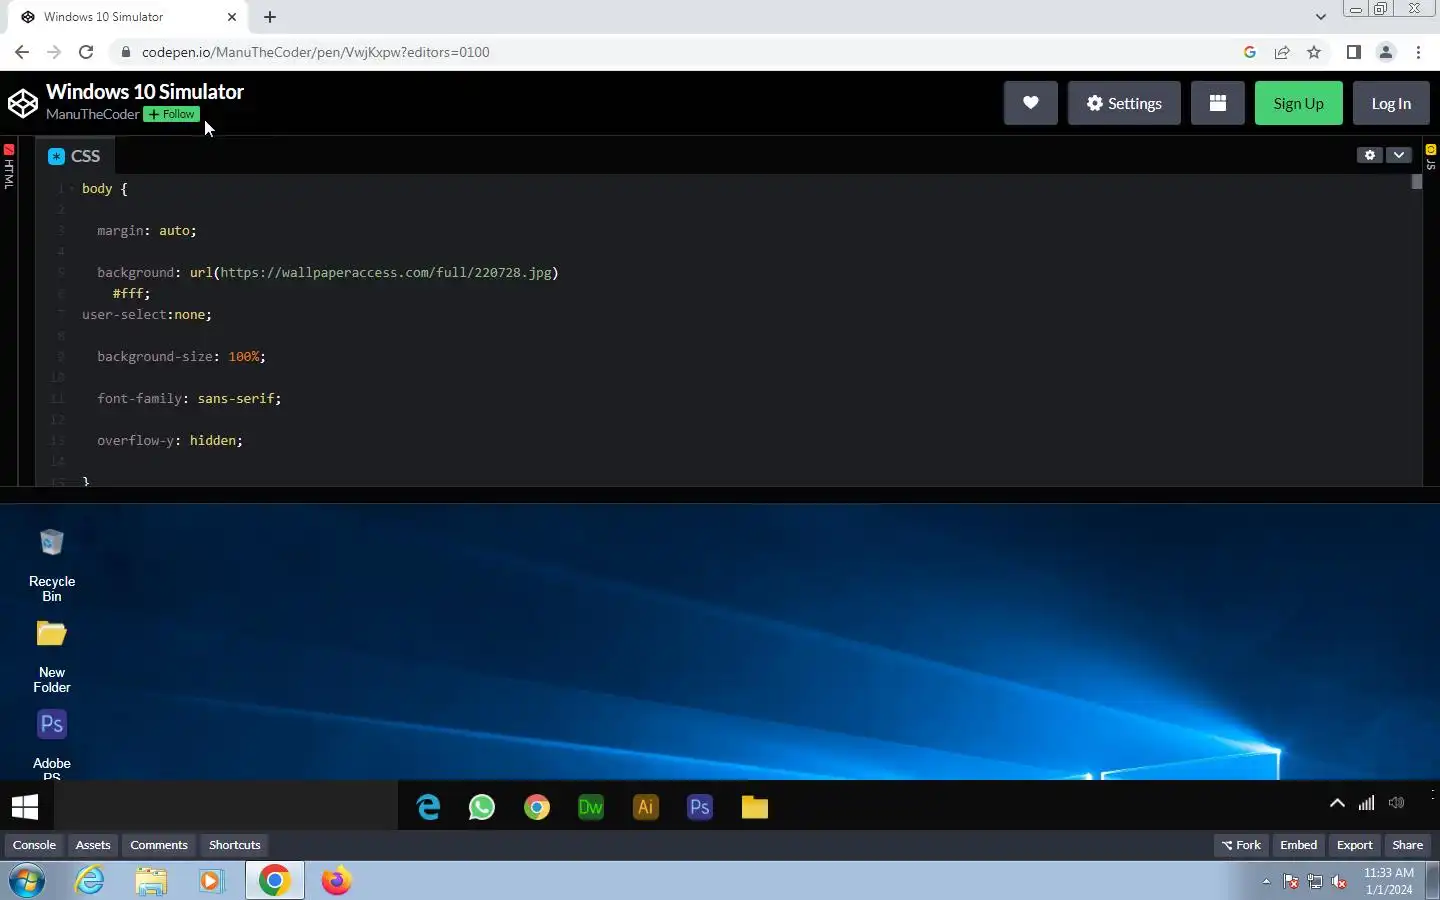Click the CodePen logo icon

(23, 103)
